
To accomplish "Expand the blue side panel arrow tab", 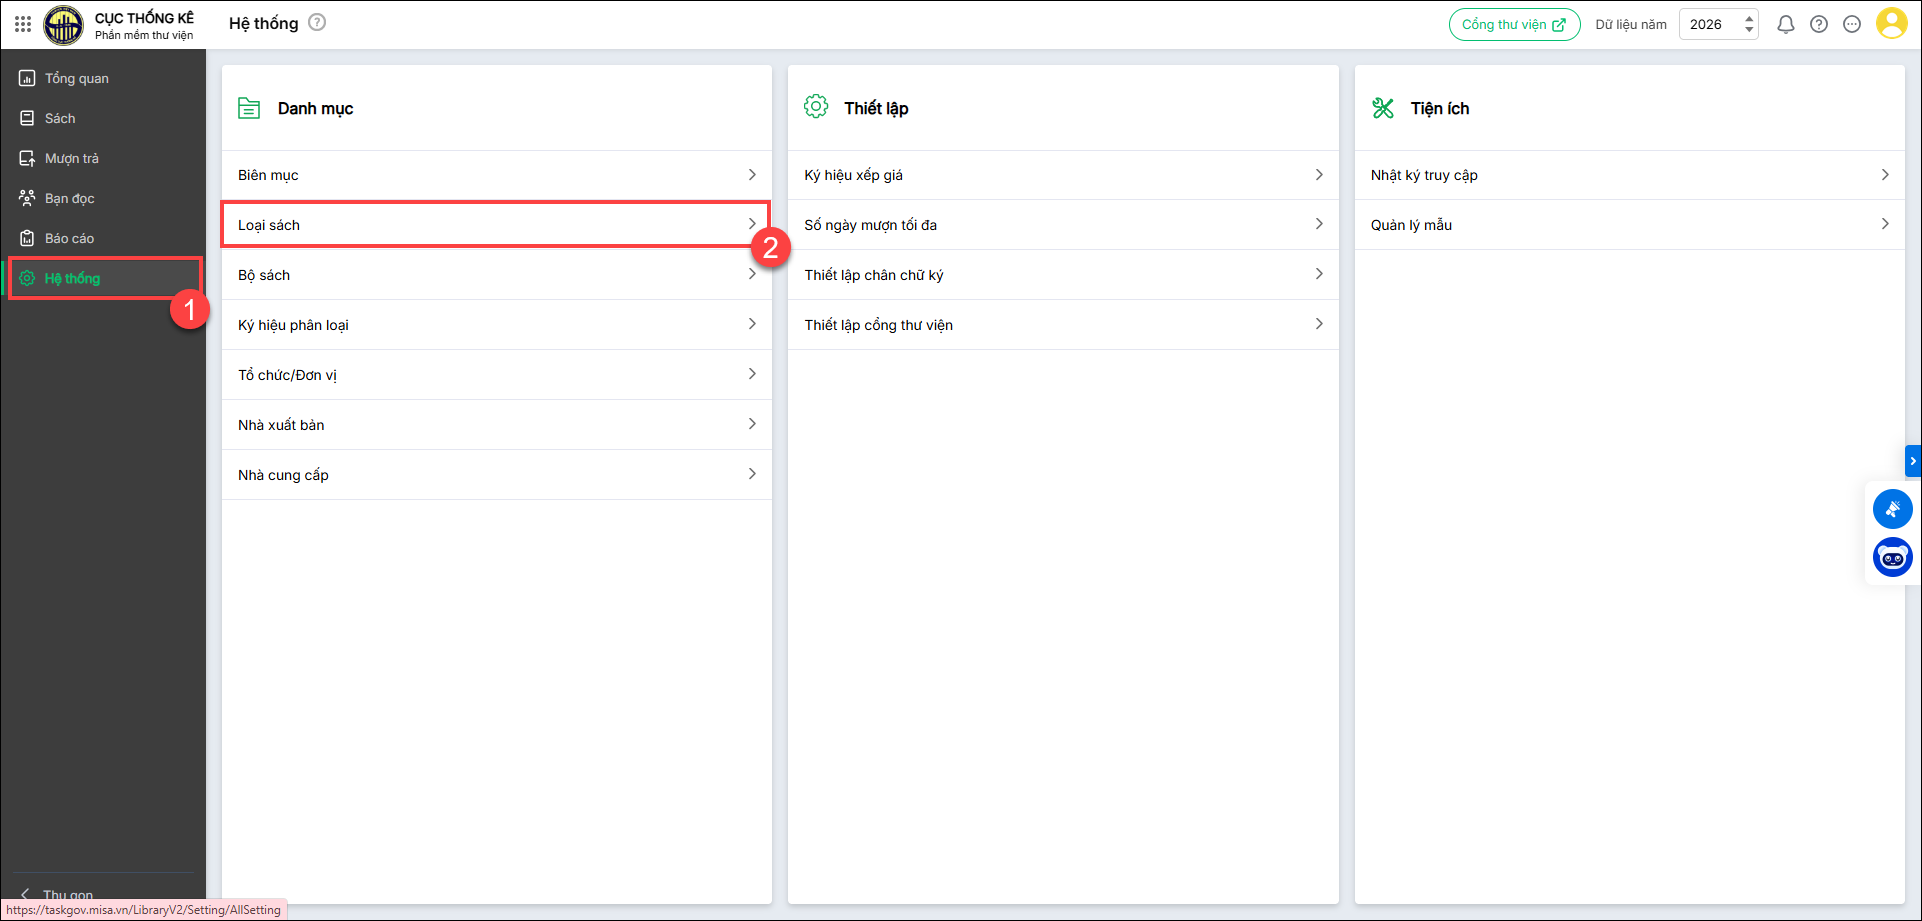I will [x=1913, y=461].
